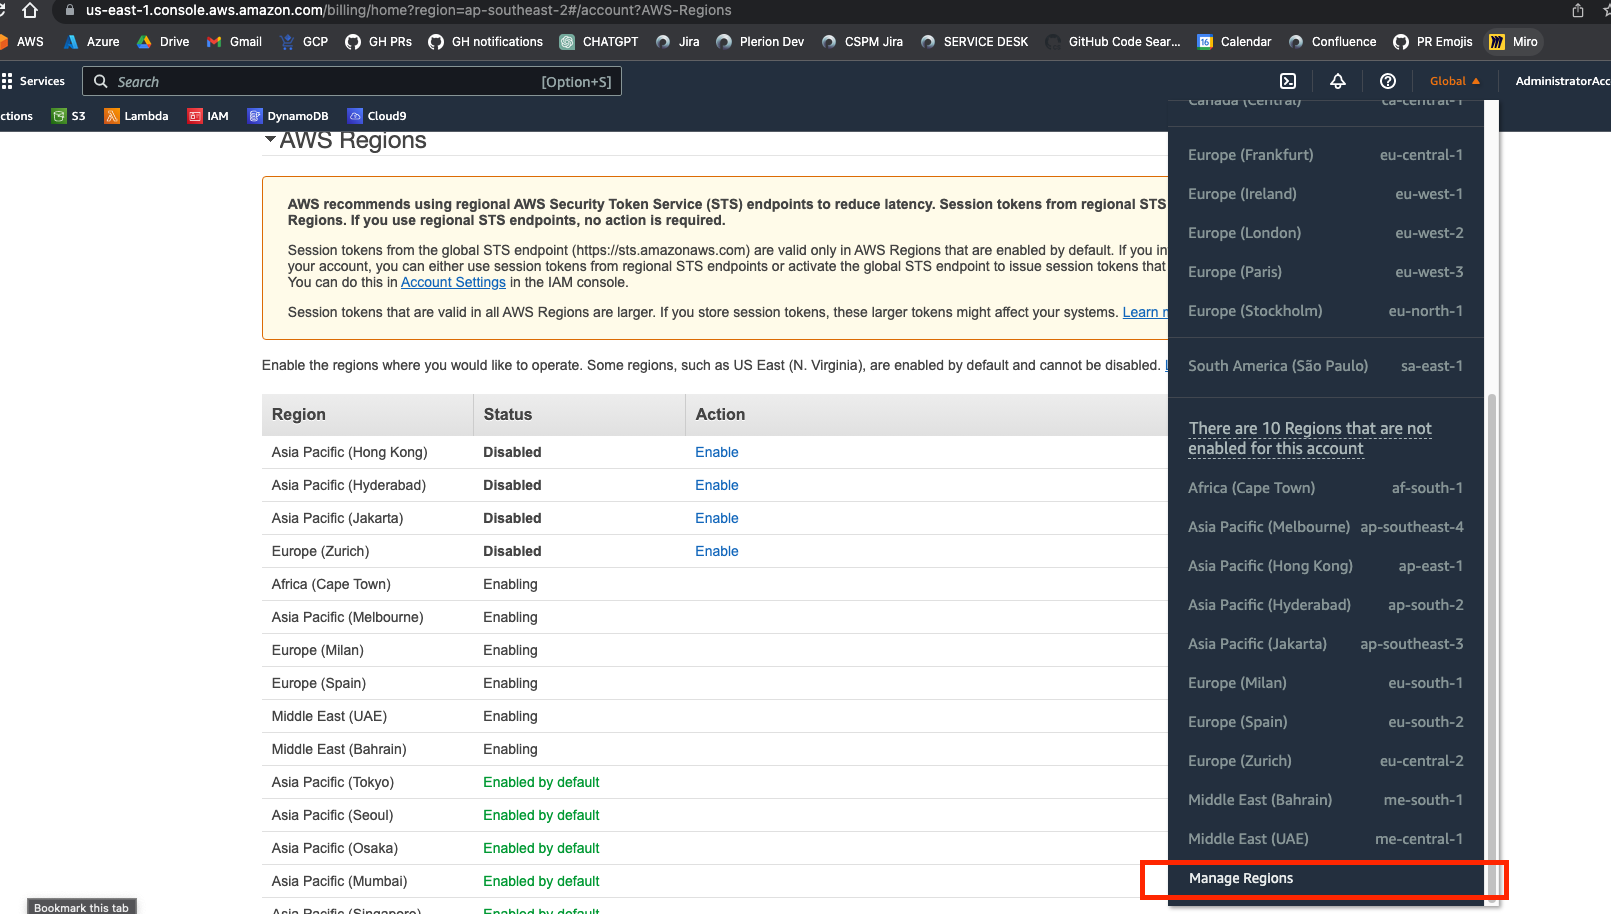Open the Calendar bookmark
Screen dimensions: 1611x914
click(x=1234, y=42)
